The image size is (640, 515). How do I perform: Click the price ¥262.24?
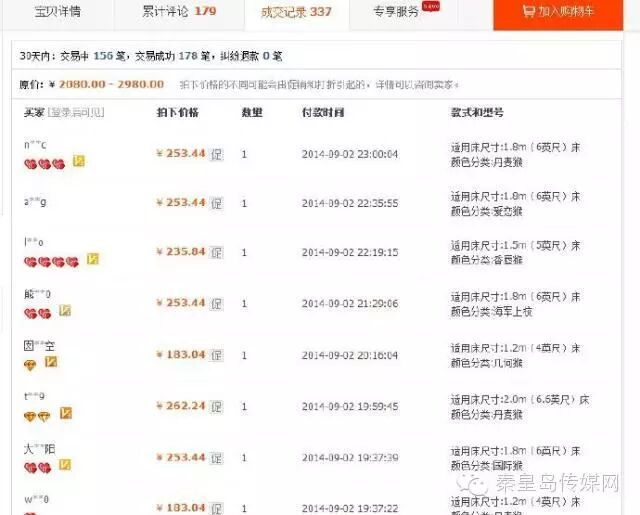tap(181, 406)
